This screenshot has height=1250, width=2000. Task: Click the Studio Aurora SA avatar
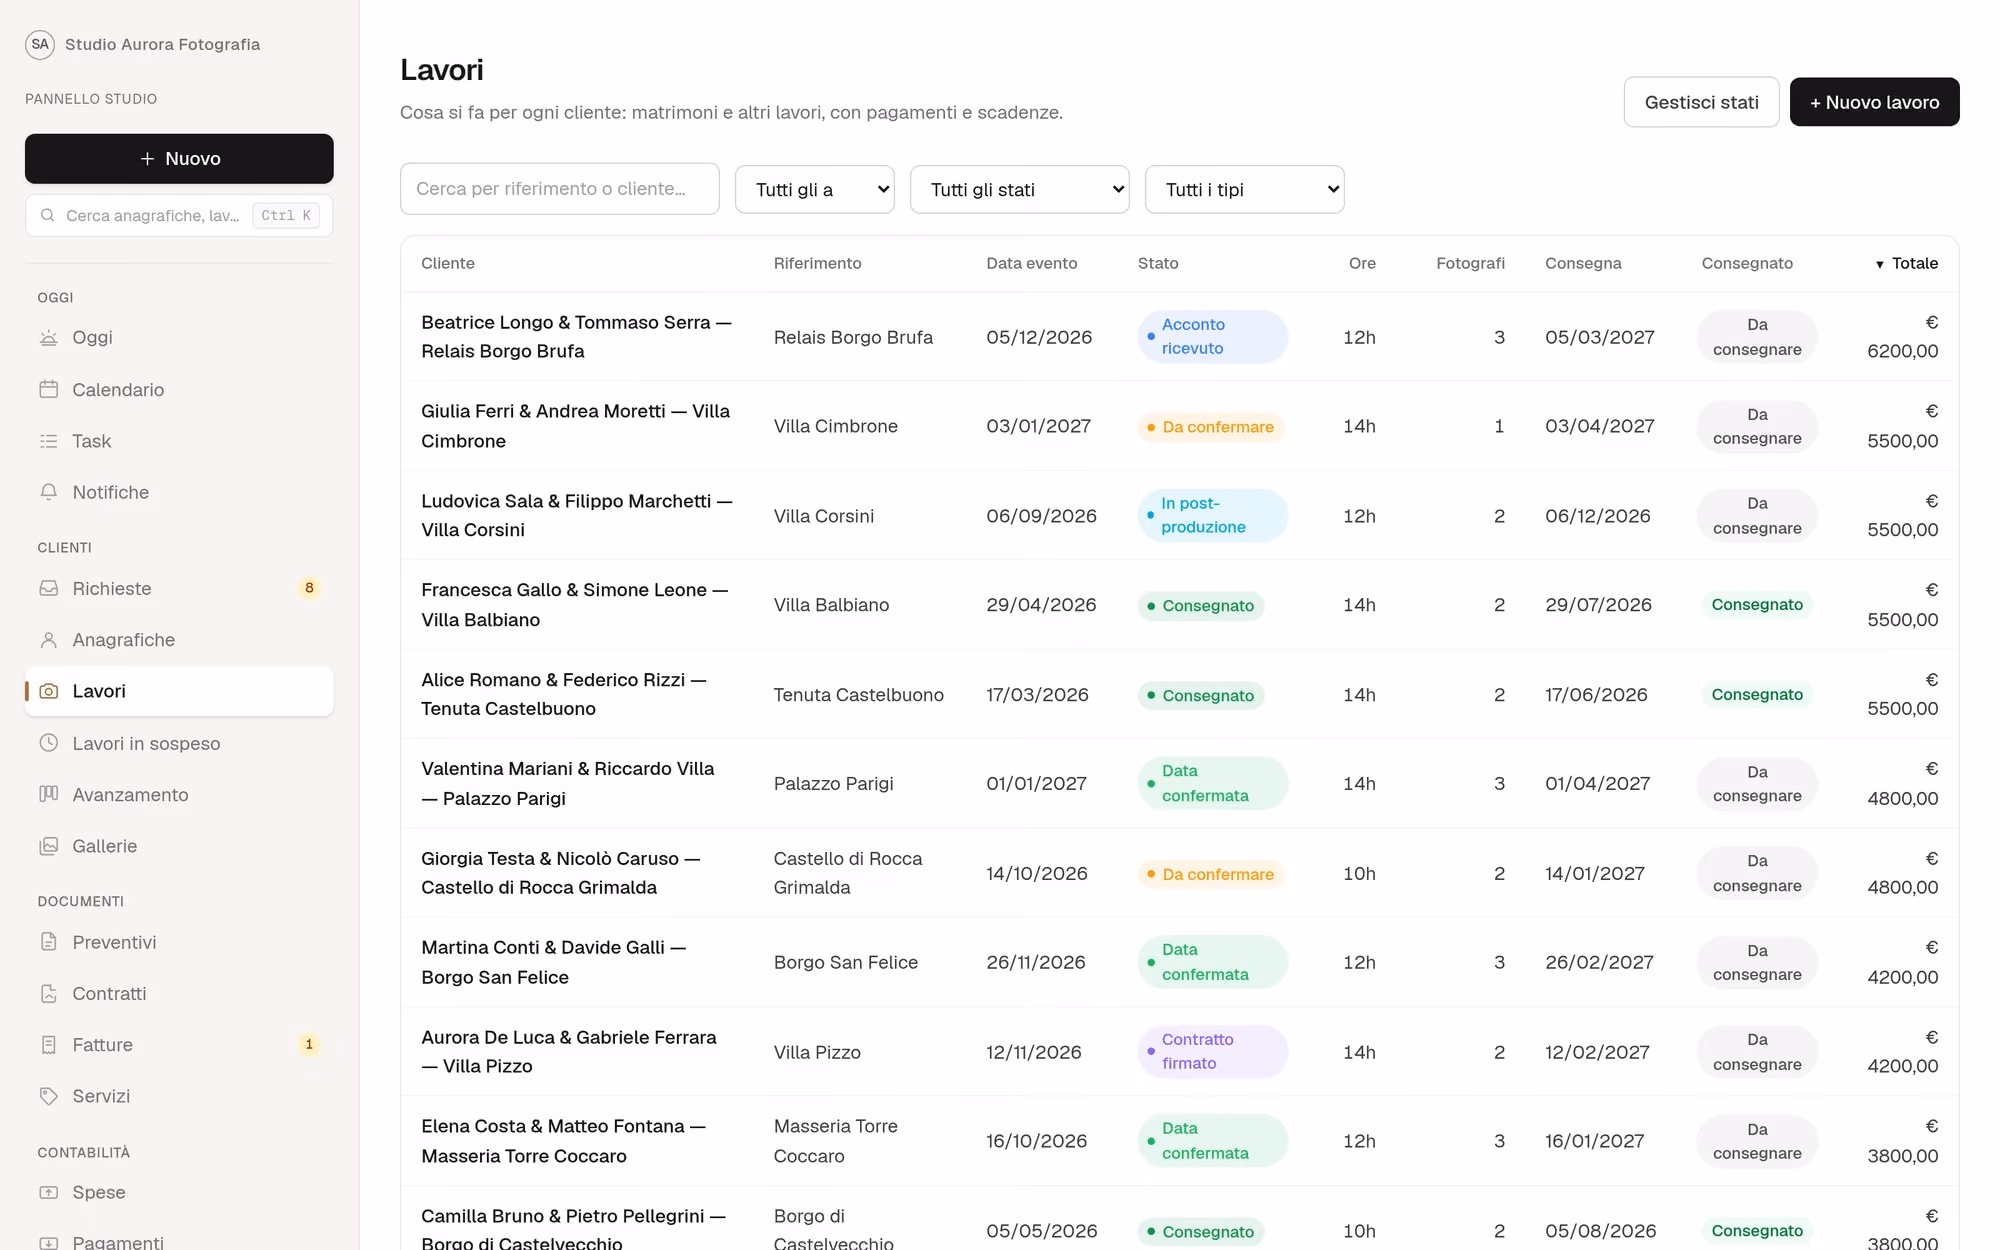pyautogui.click(x=40, y=44)
